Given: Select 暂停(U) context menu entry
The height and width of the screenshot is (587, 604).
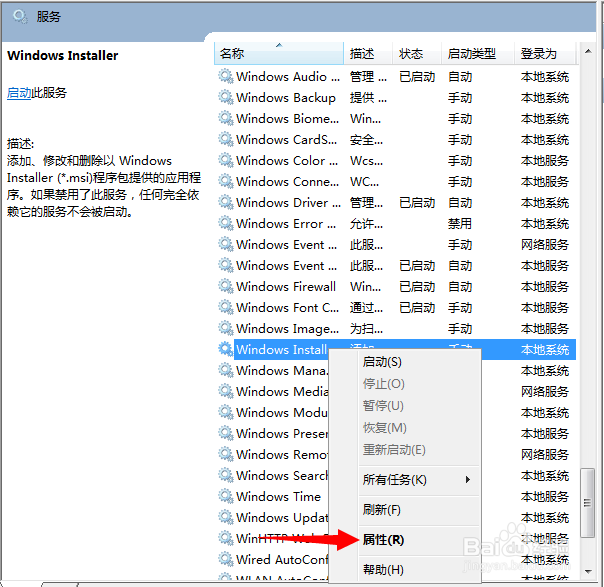Looking at the screenshot, I should coord(419,406).
